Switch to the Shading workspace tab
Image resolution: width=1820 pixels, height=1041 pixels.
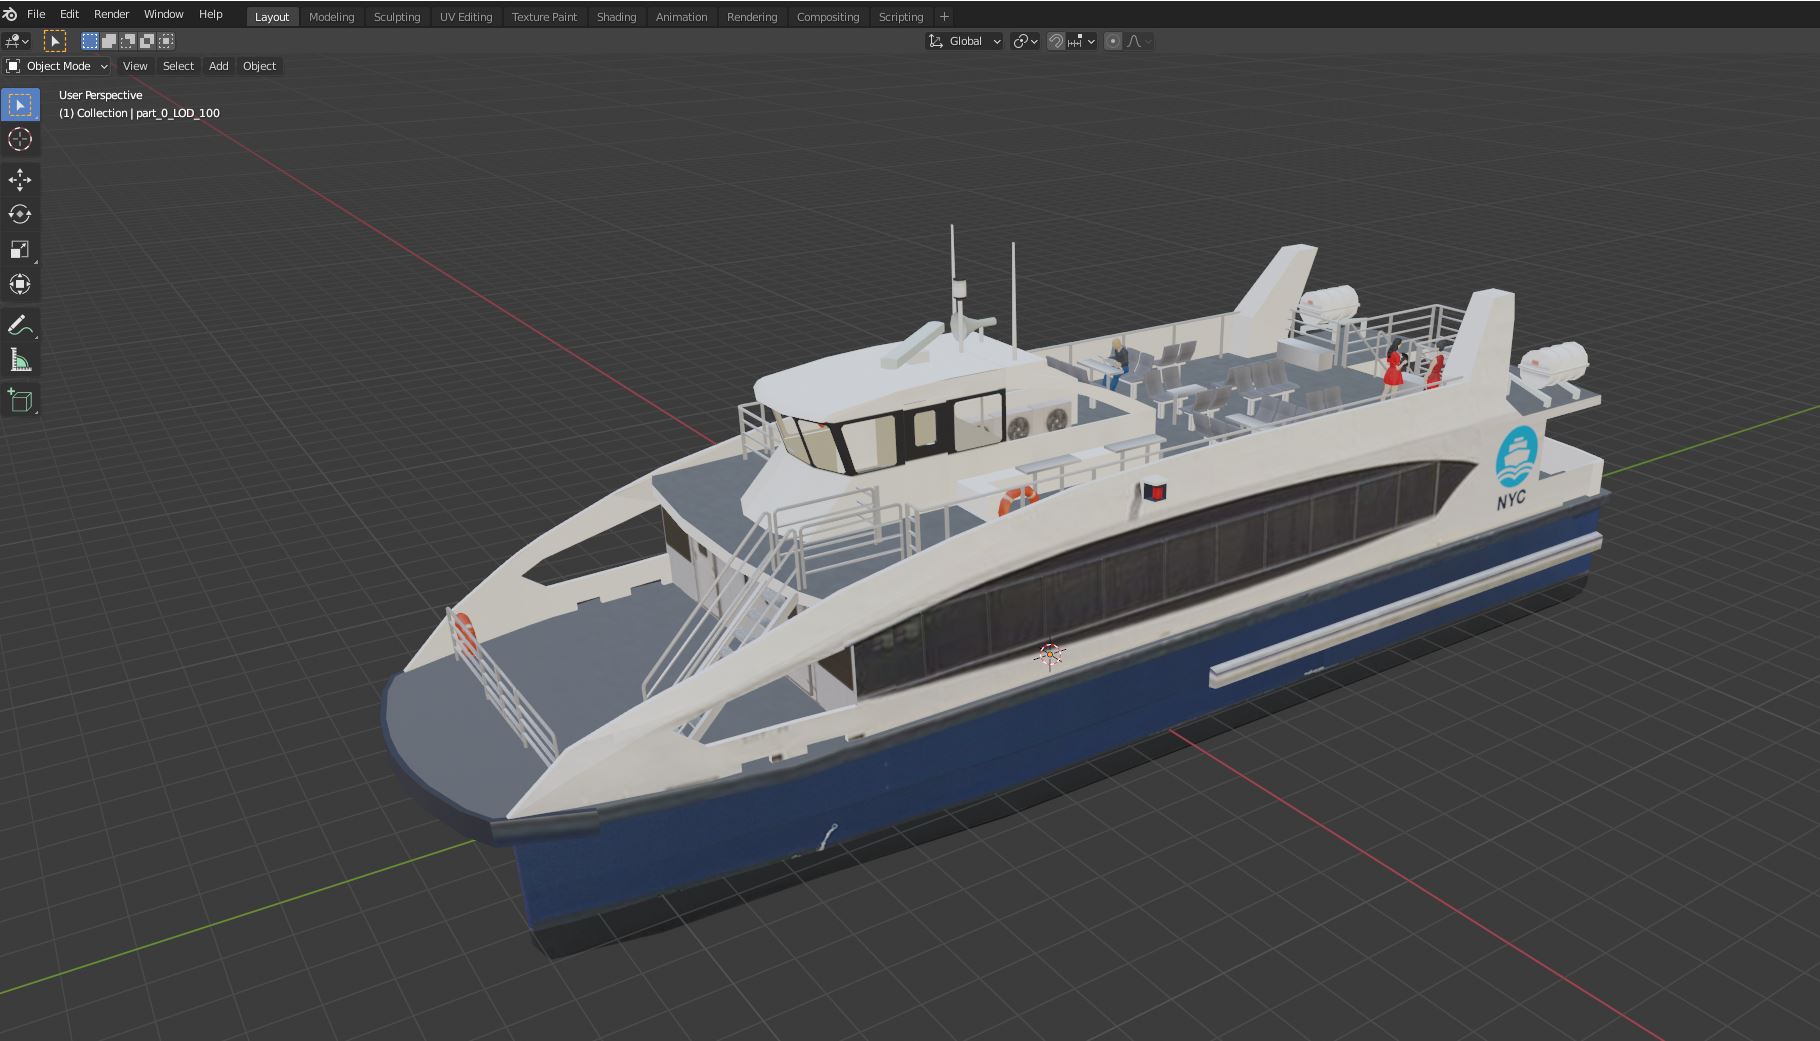click(616, 17)
